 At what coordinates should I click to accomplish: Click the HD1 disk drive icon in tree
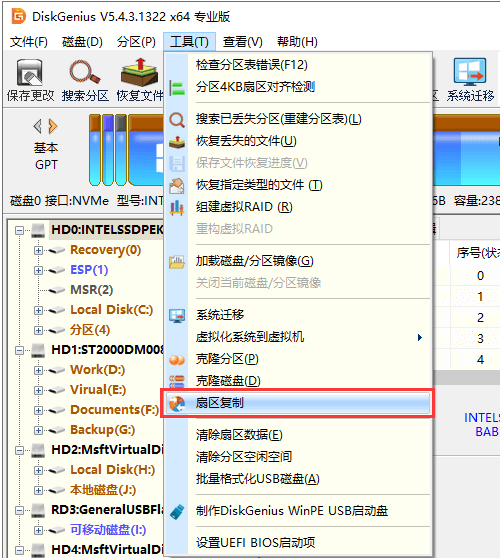pyautogui.click(x=38, y=350)
